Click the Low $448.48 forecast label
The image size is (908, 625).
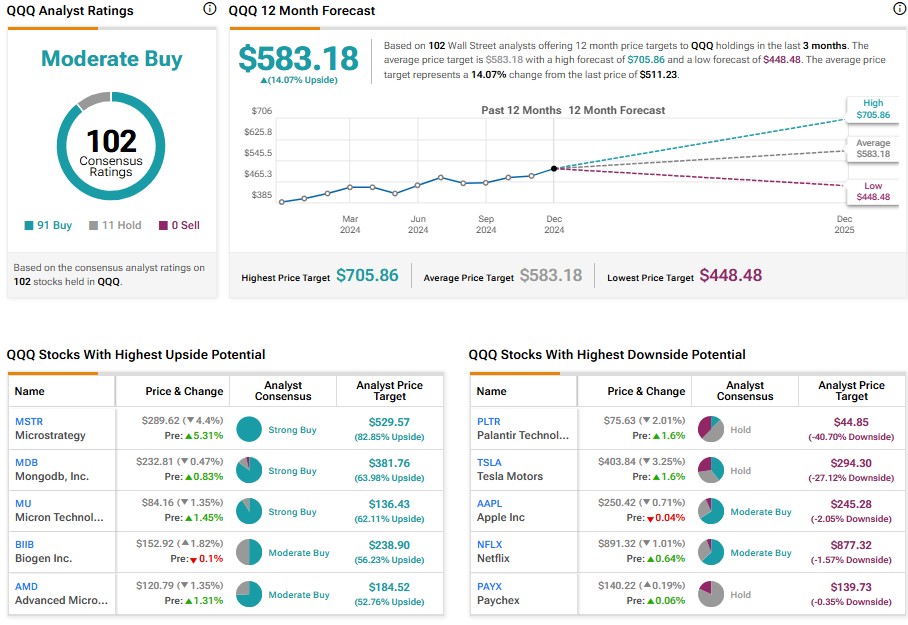(872, 191)
